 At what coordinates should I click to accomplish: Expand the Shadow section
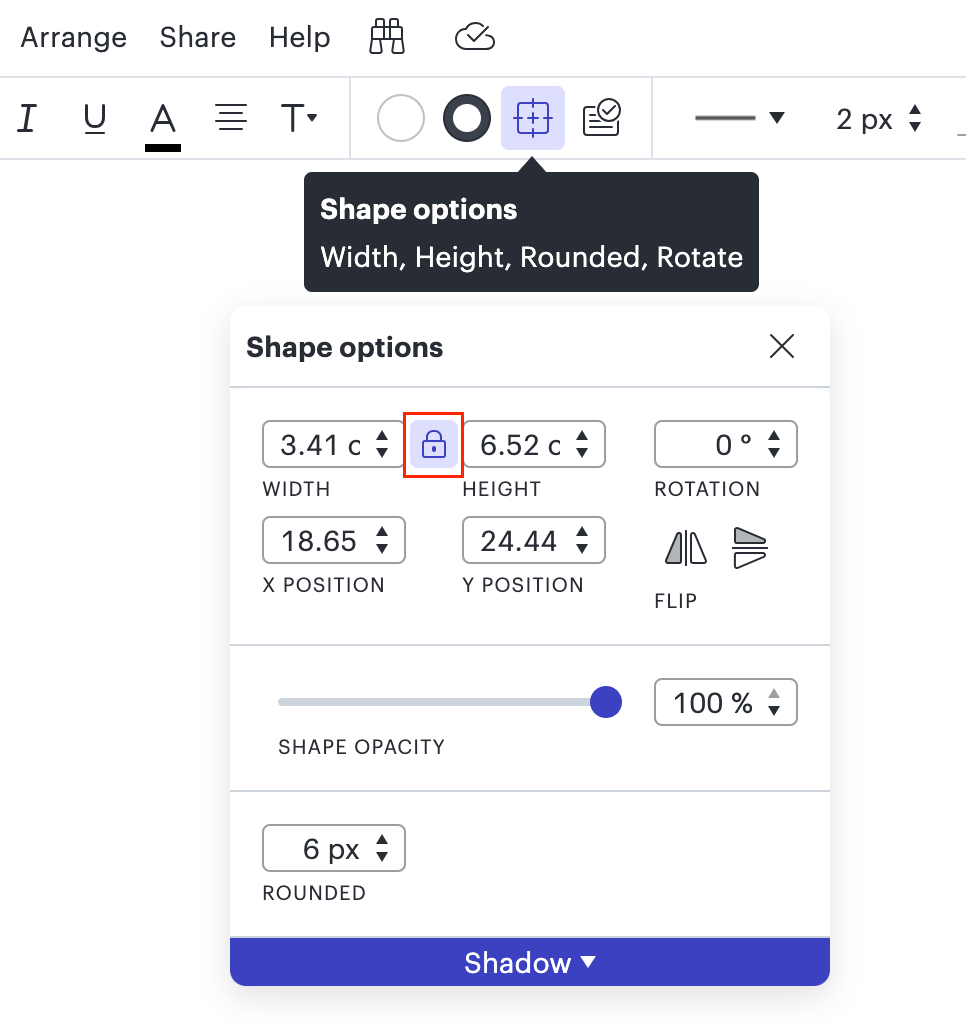529,962
